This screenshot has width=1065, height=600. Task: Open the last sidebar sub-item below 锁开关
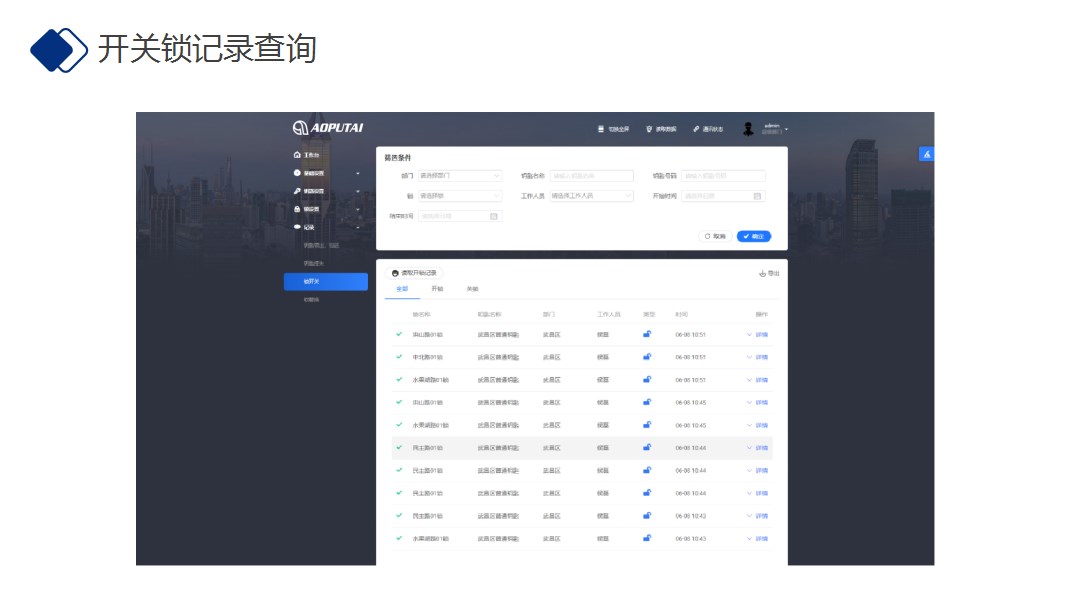click(312, 300)
